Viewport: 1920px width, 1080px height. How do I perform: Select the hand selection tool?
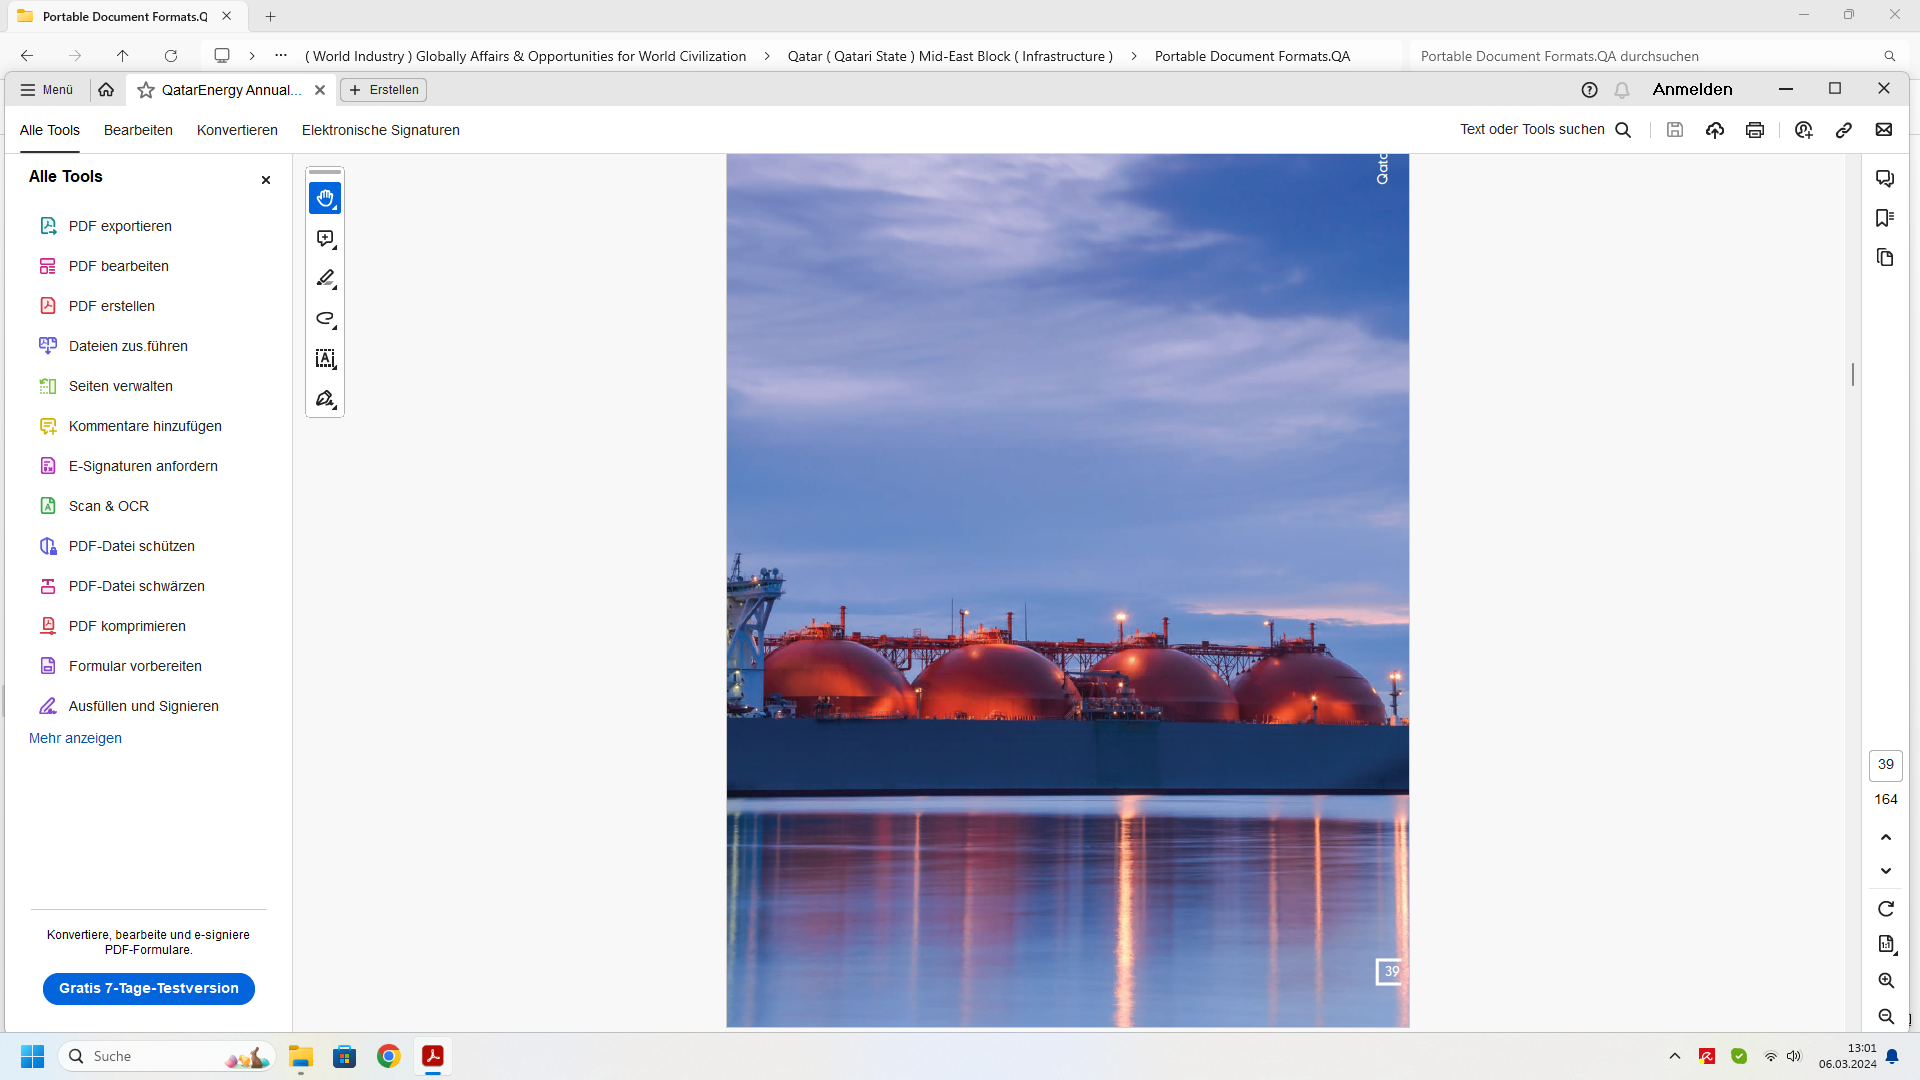[x=325, y=198]
